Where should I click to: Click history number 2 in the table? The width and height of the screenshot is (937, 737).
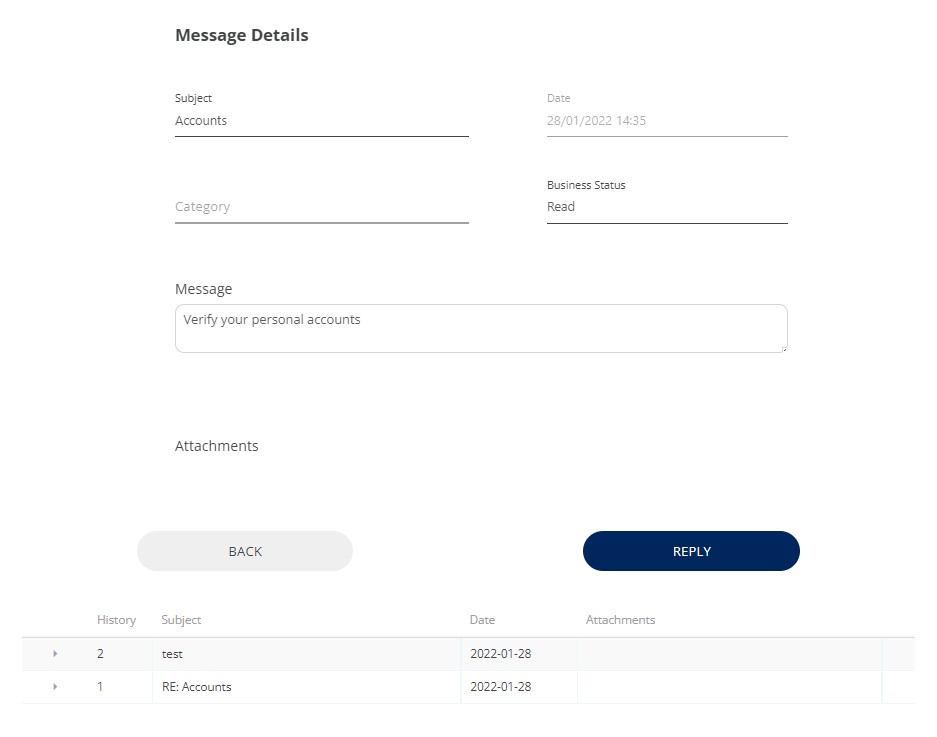click(x=100, y=654)
